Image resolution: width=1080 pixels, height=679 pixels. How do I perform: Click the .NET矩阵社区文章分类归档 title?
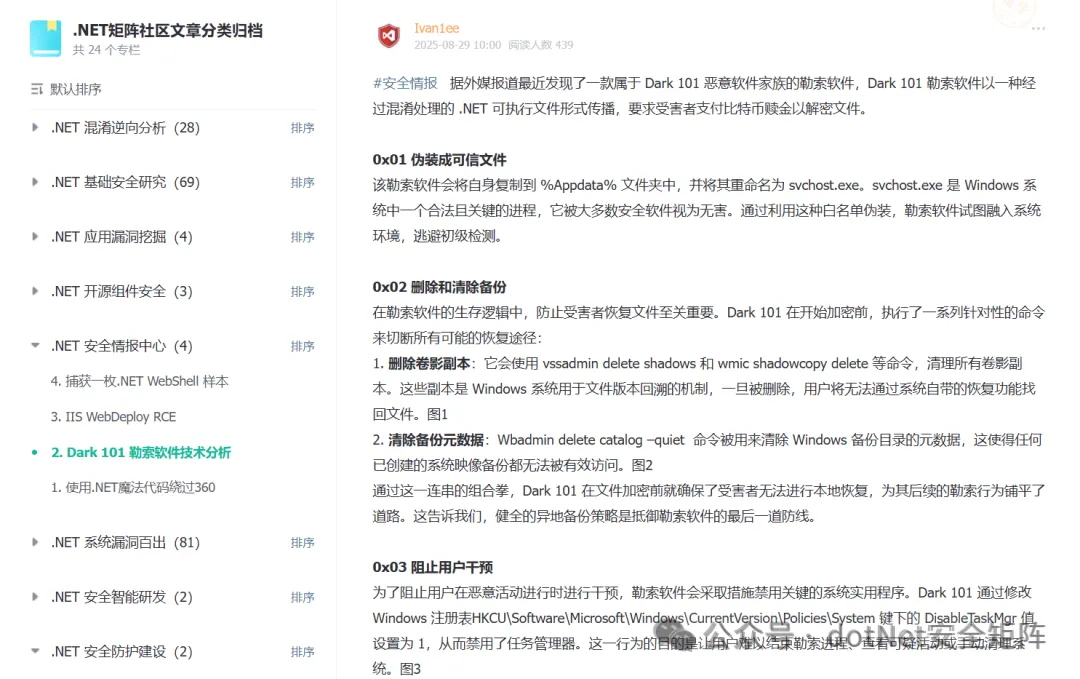pos(167,30)
